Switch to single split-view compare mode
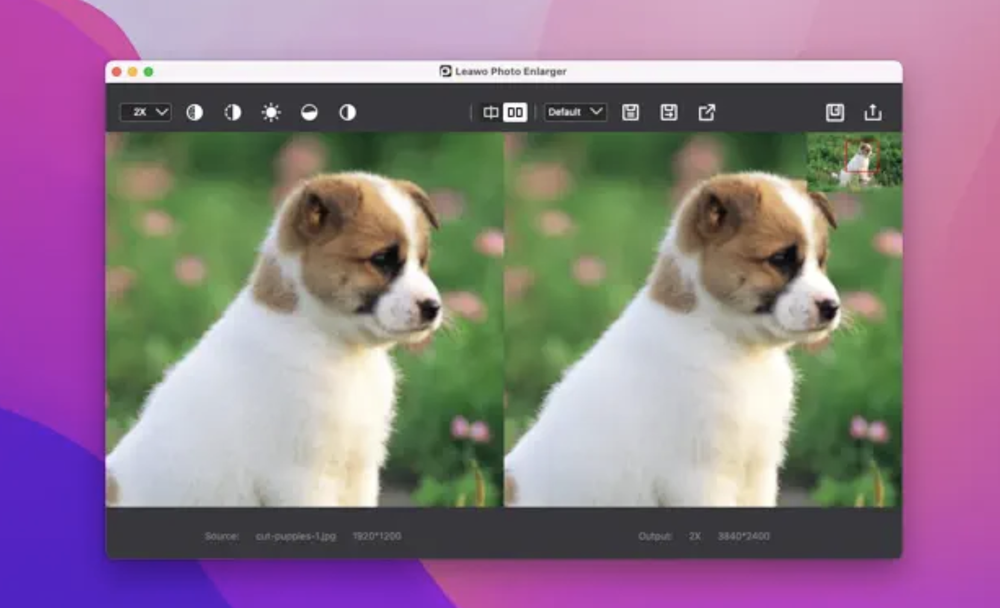This screenshot has width=1000, height=608. (490, 113)
